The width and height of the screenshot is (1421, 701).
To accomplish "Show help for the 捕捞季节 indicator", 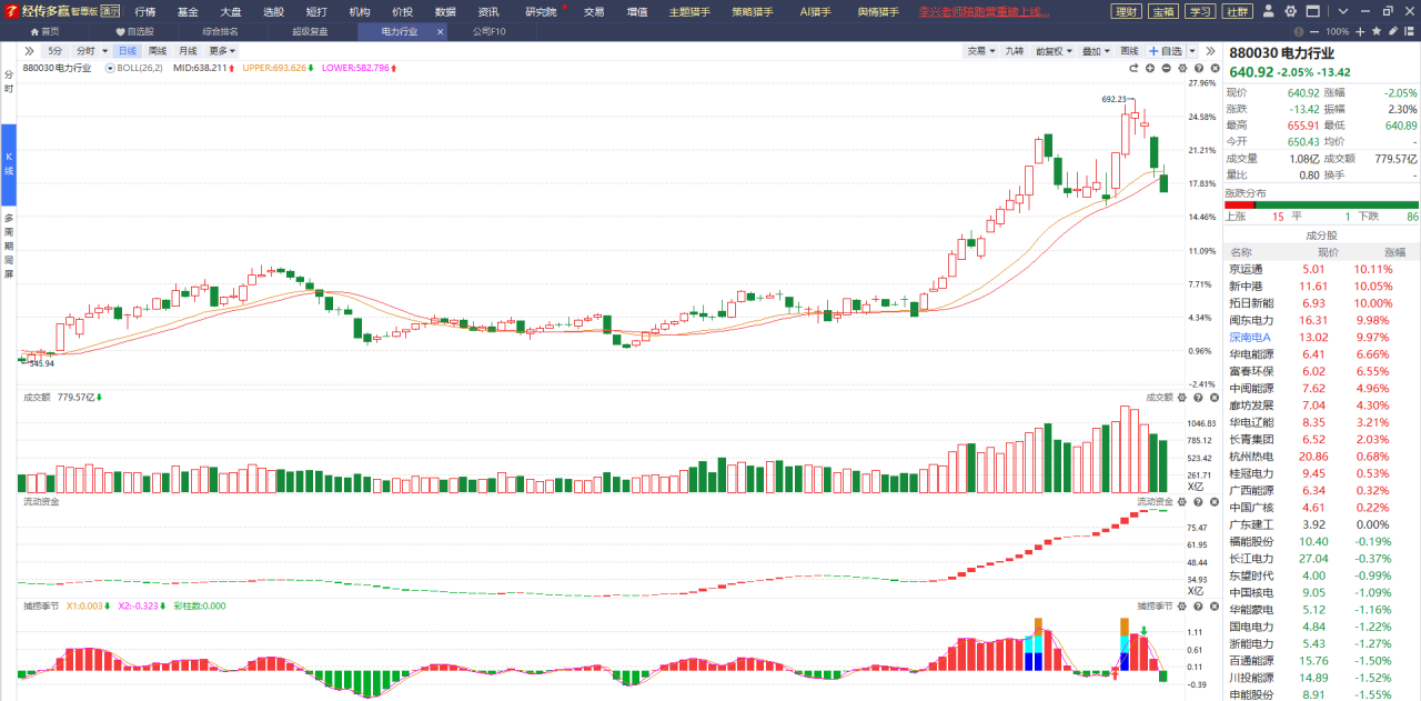I will [x=1198, y=606].
